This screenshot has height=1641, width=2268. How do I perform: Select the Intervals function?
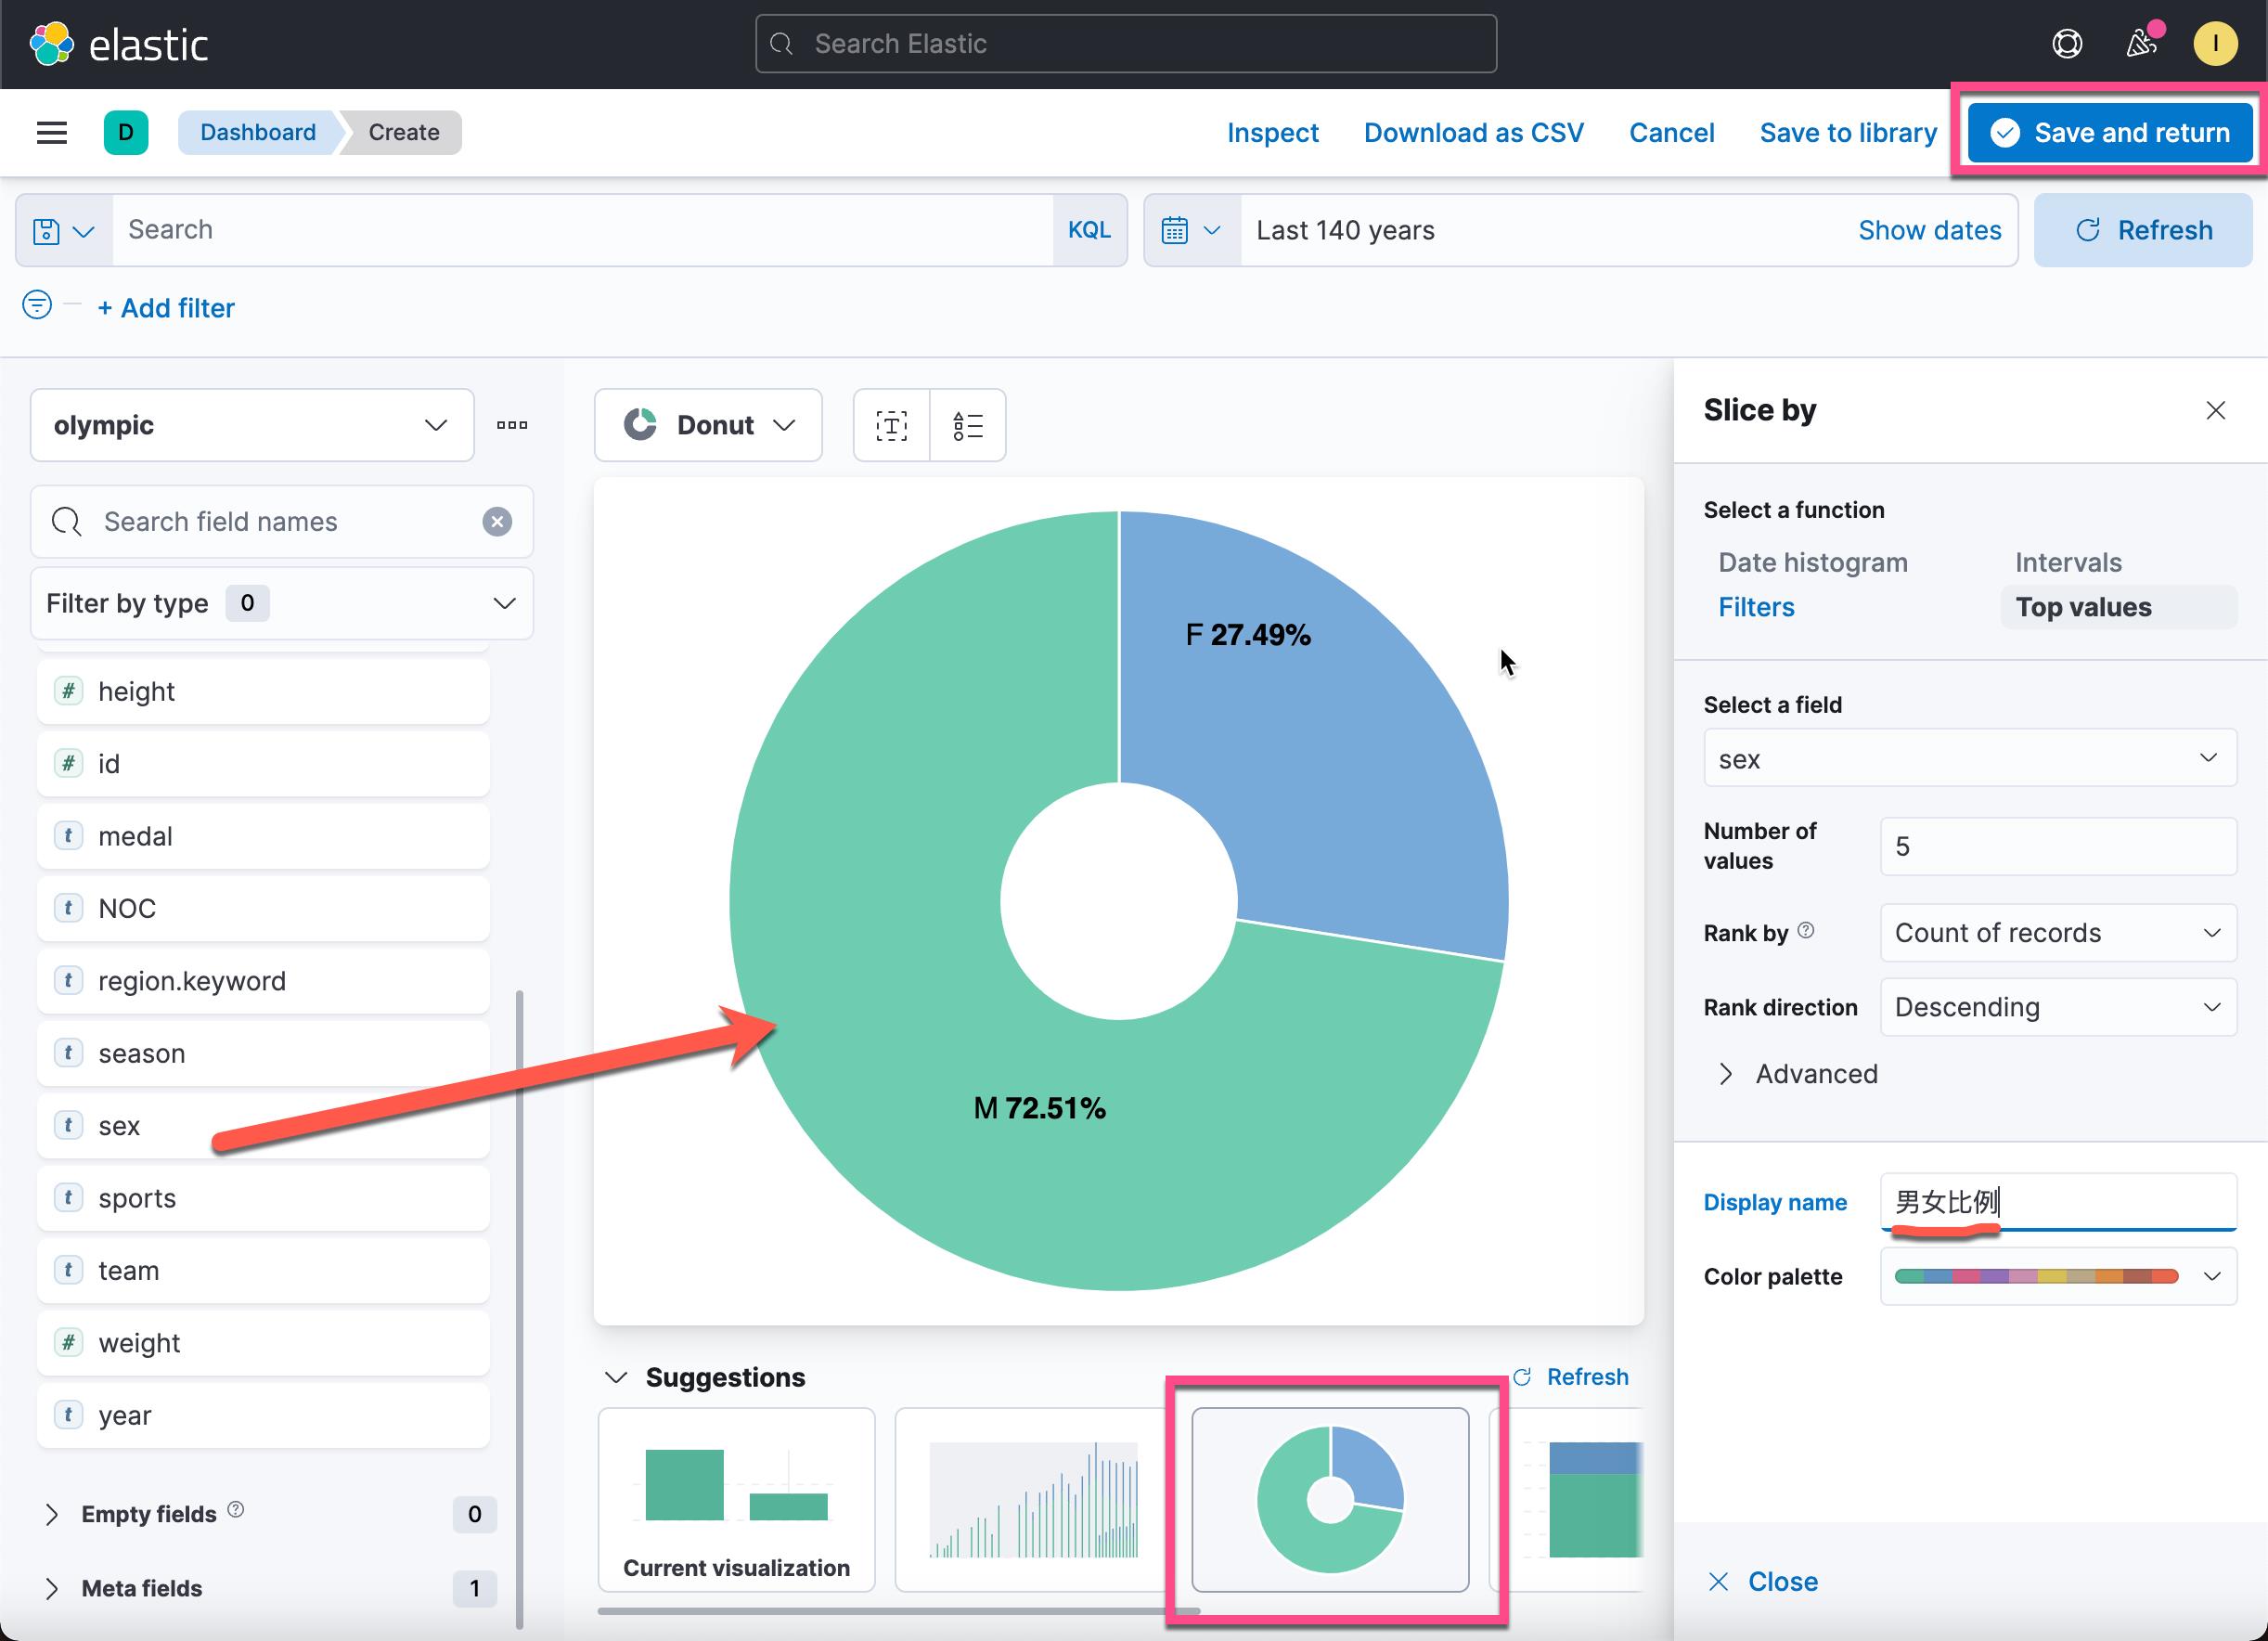2068,562
